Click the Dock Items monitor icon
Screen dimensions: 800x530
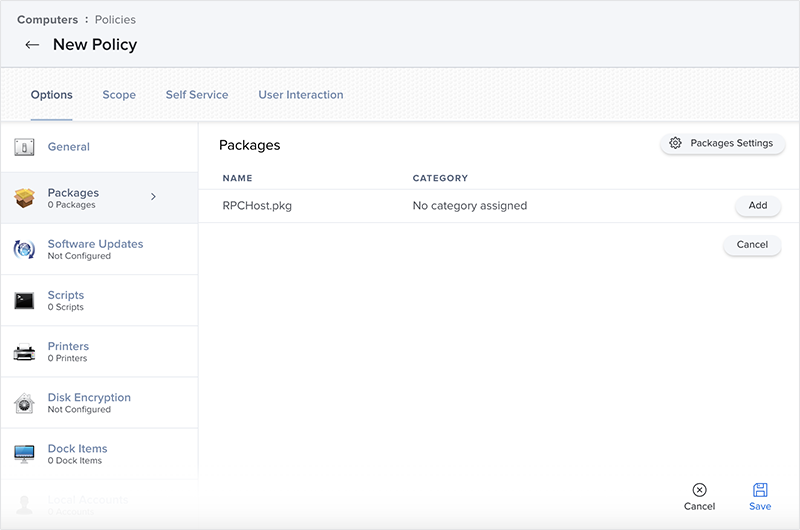[25, 454]
